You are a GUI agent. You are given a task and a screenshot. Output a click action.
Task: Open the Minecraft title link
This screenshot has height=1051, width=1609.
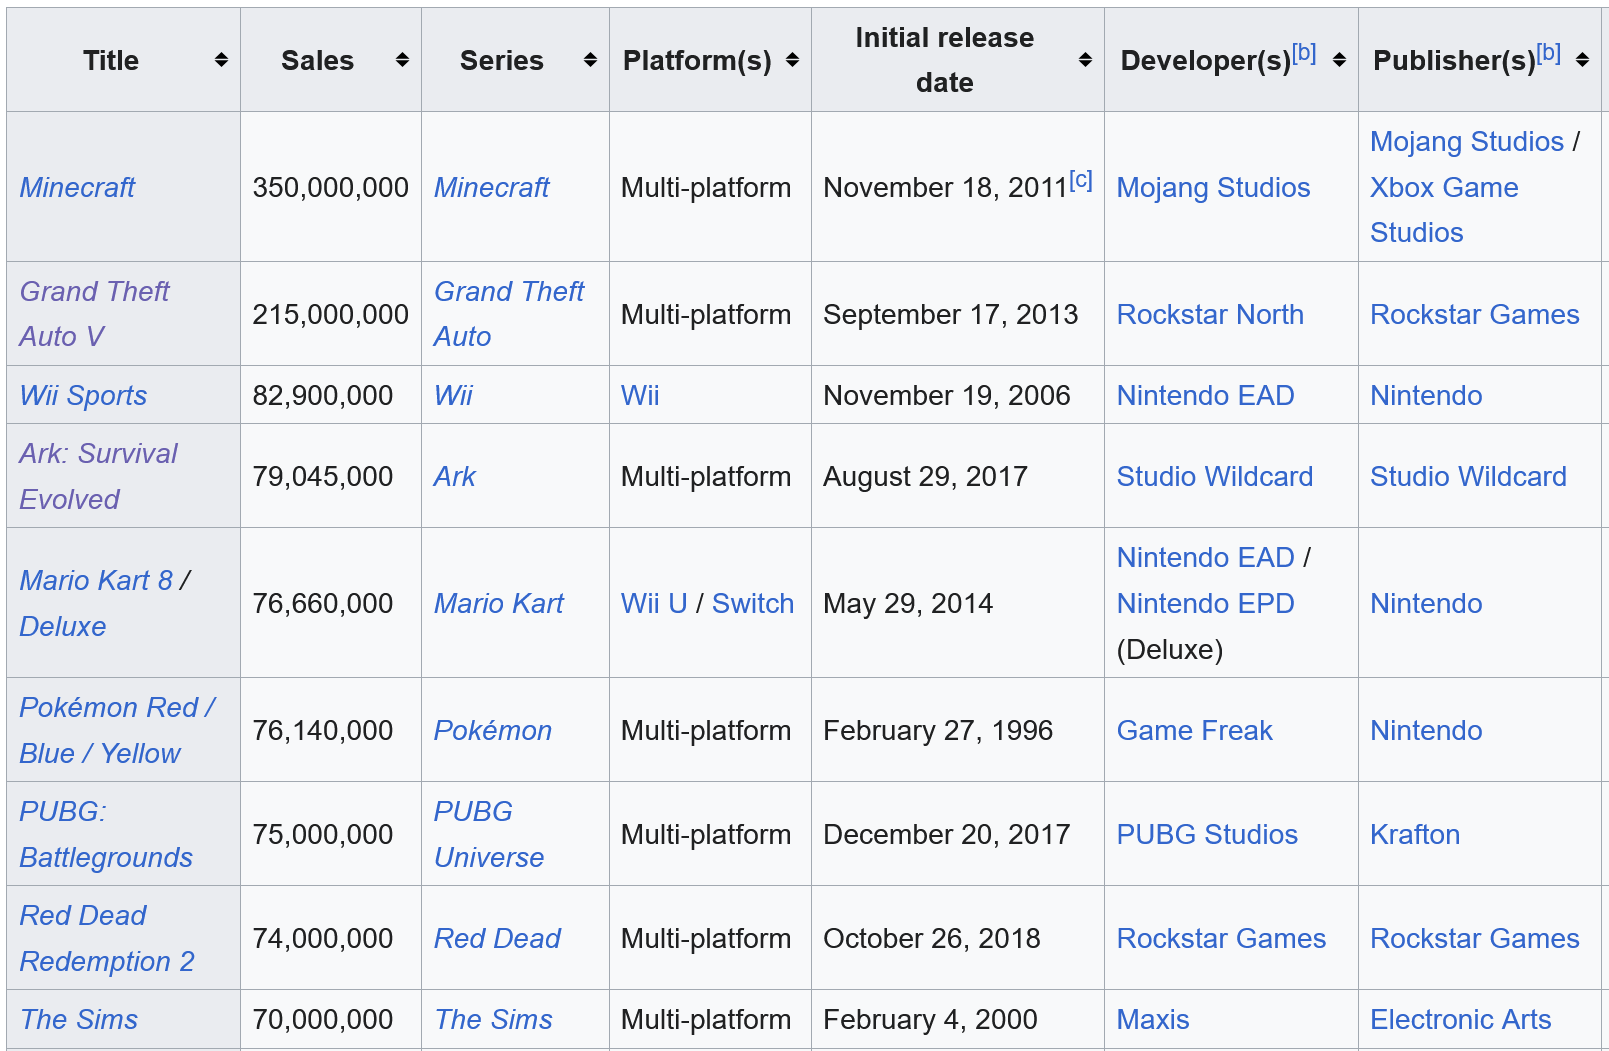click(x=77, y=187)
